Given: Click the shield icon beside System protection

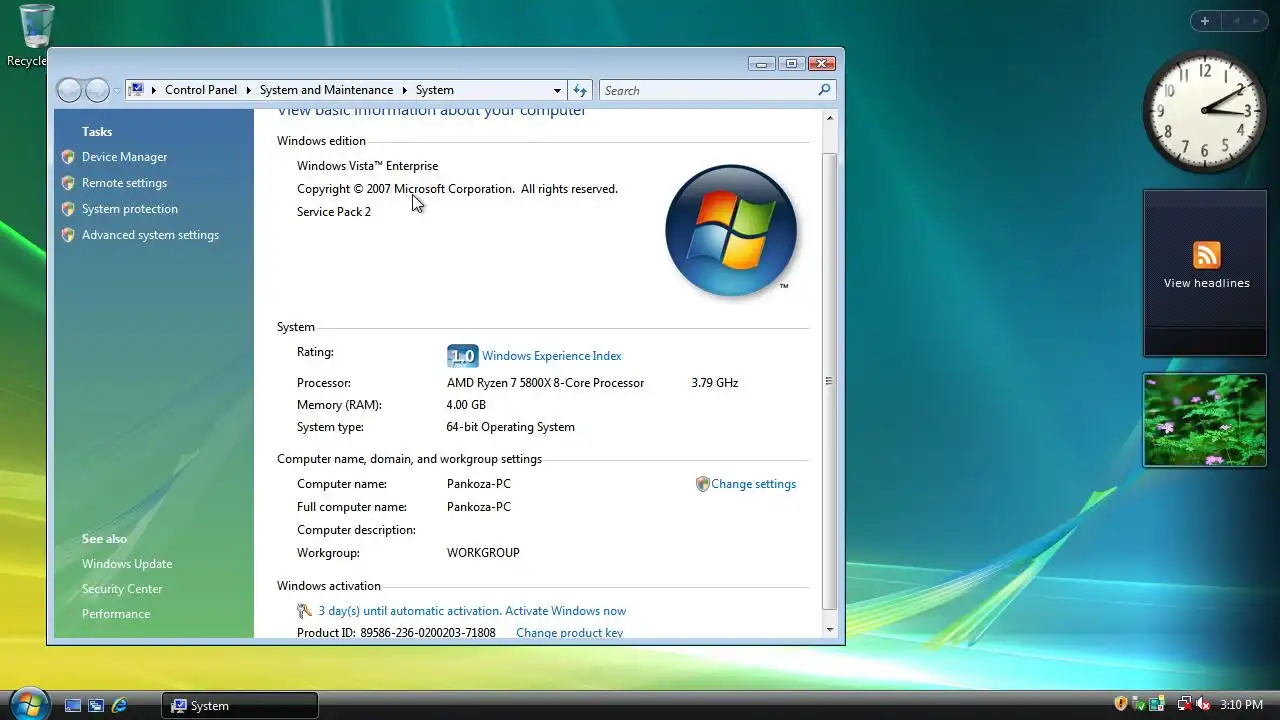Looking at the screenshot, I should point(68,209).
